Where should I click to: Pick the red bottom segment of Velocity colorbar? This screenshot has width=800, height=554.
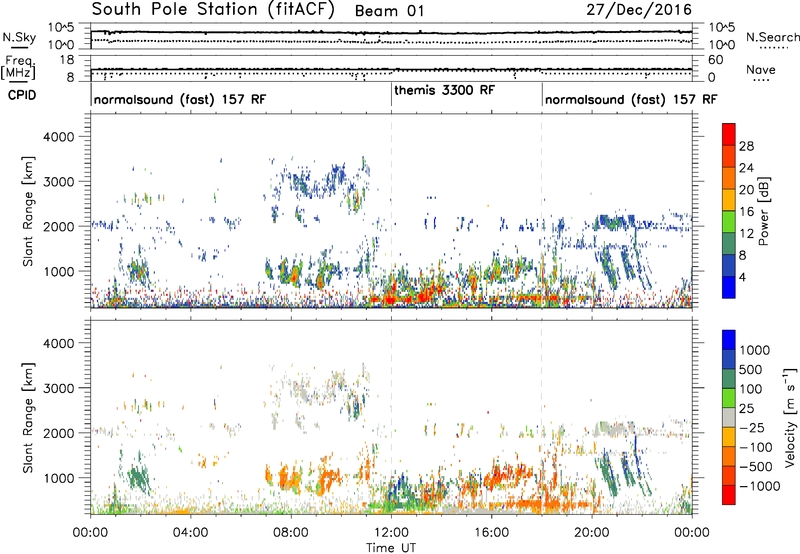(729, 495)
